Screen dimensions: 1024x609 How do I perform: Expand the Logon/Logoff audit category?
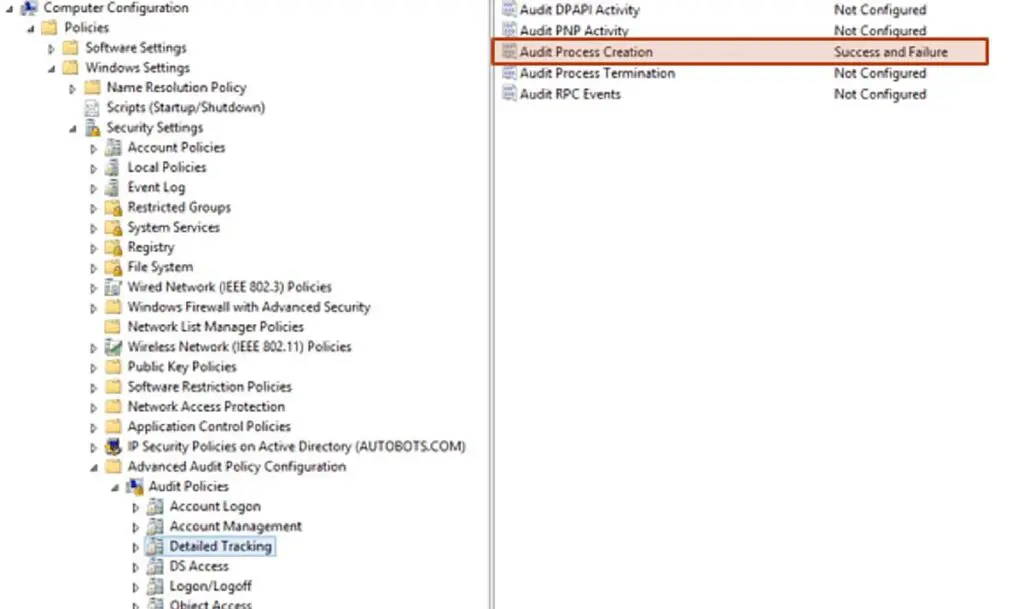coord(137,586)
